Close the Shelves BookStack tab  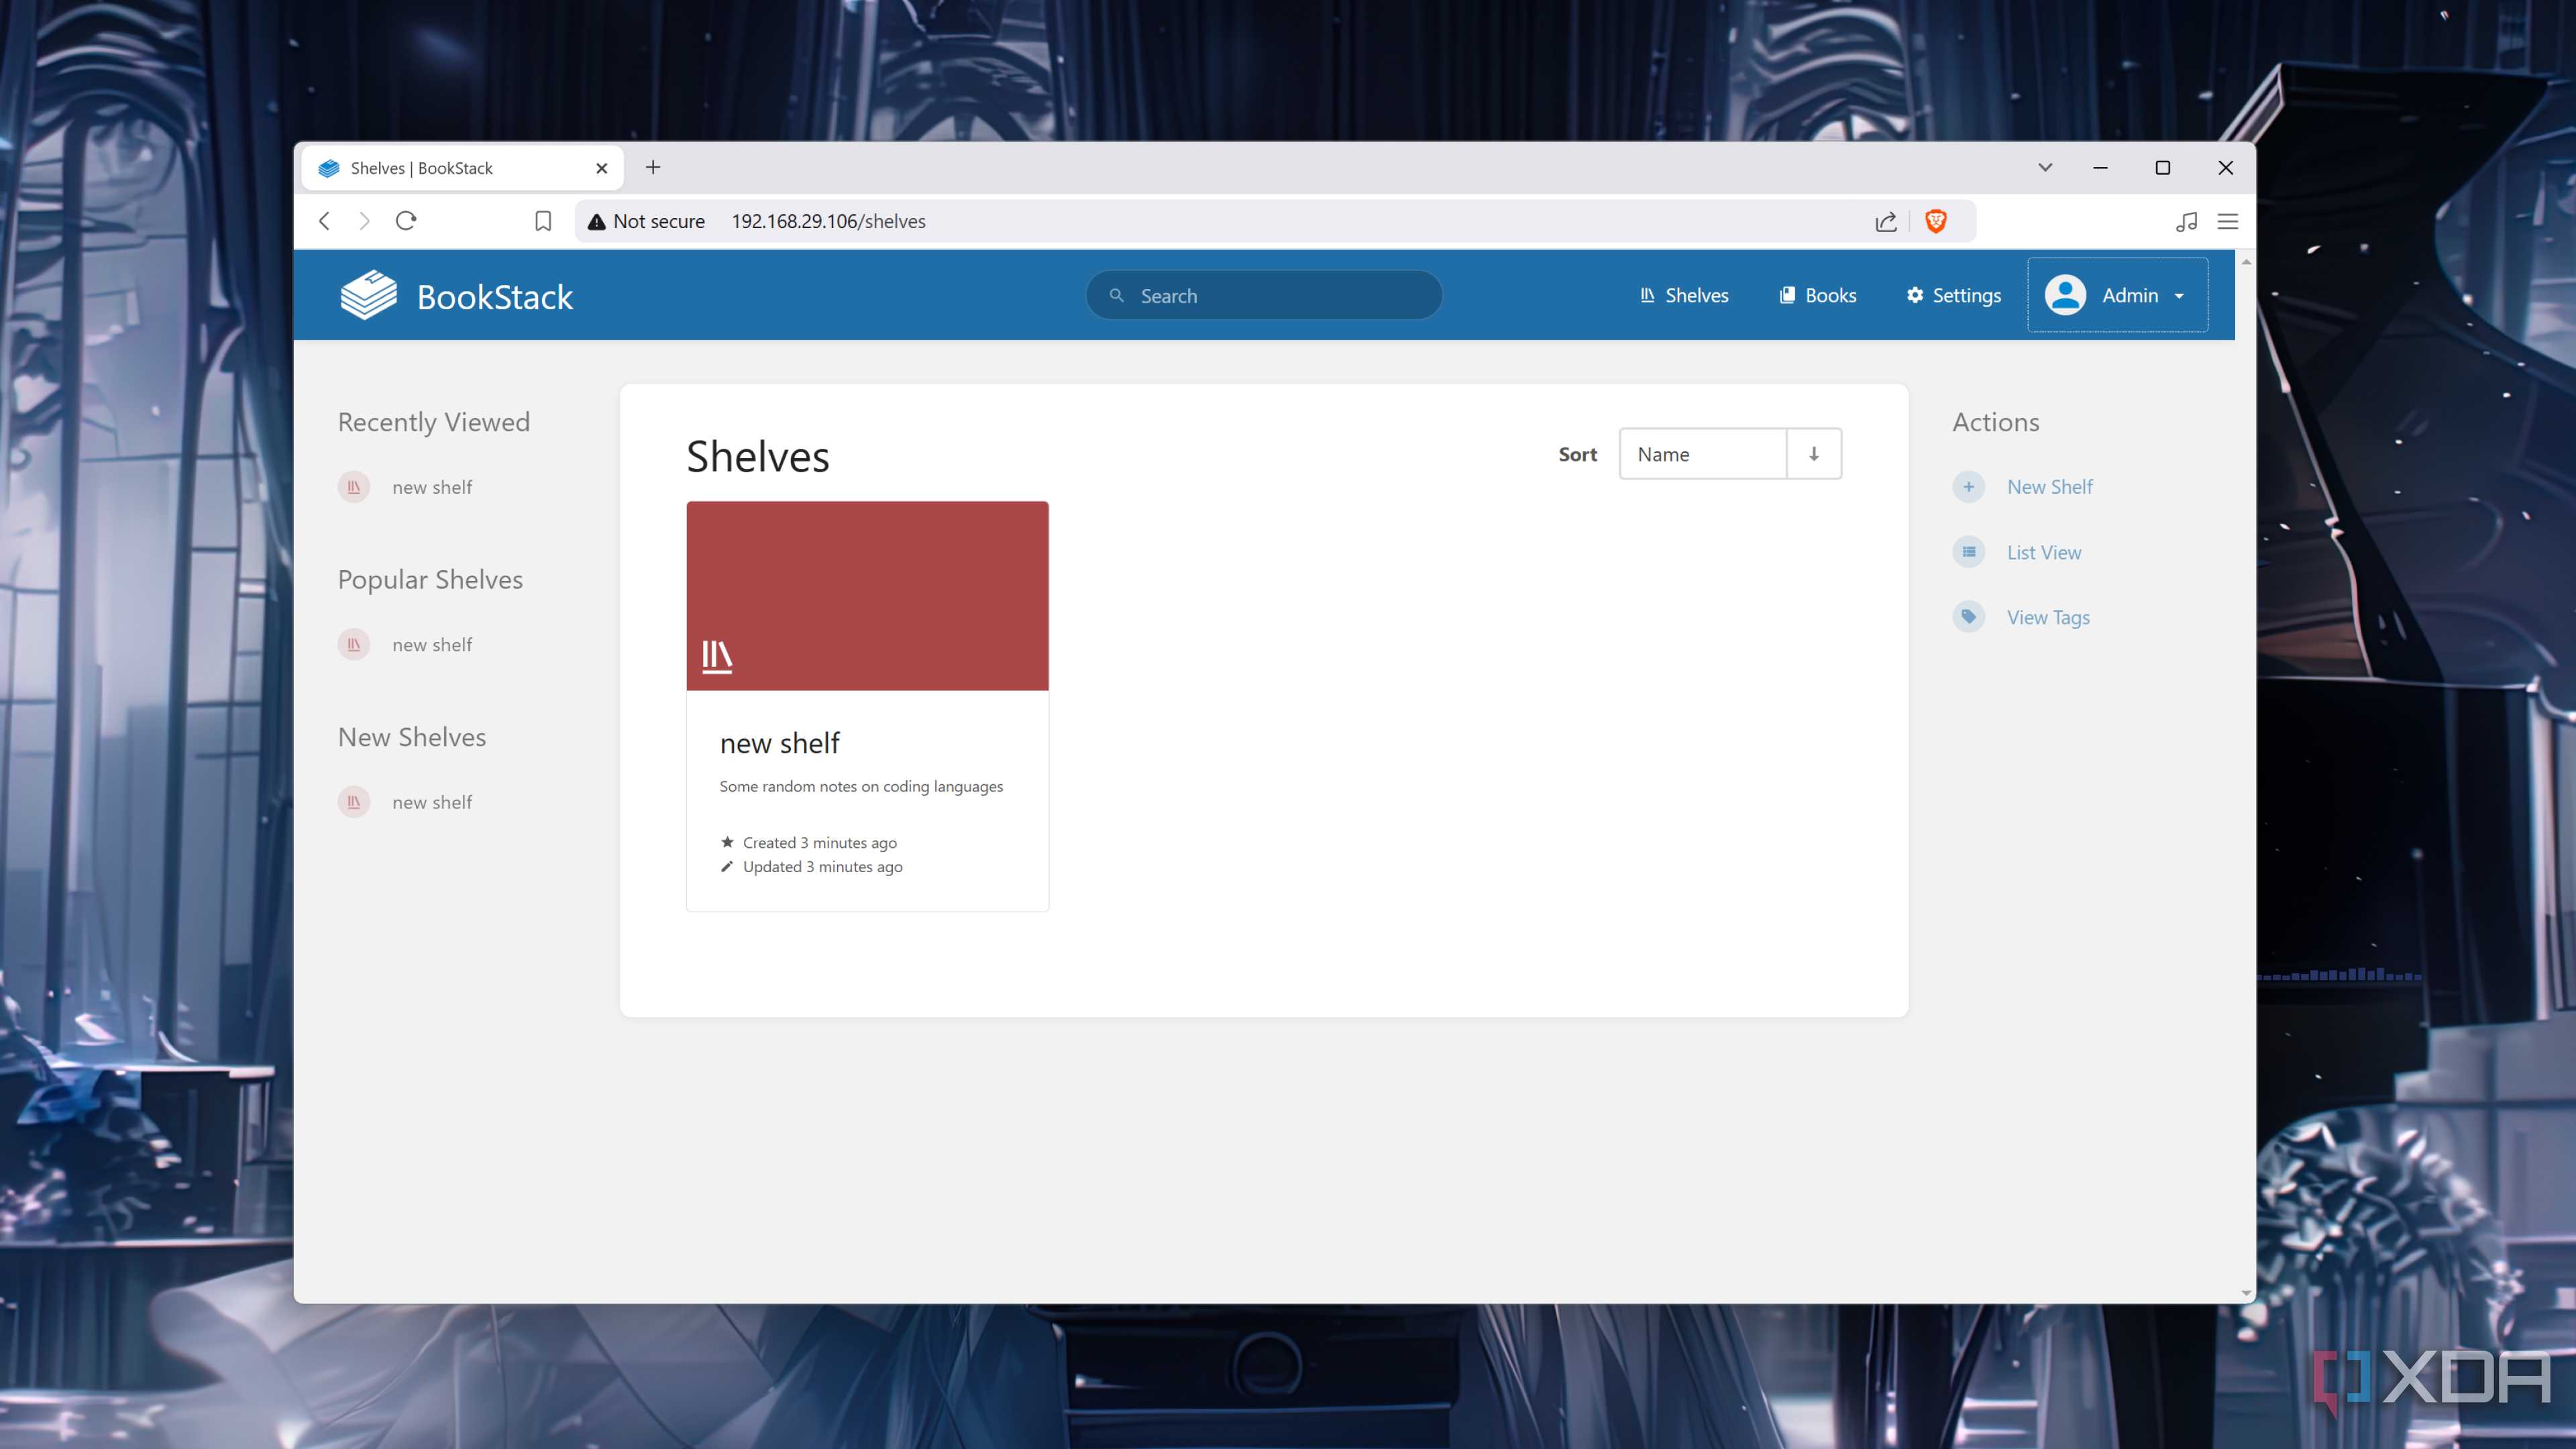[x=602, y=168]
